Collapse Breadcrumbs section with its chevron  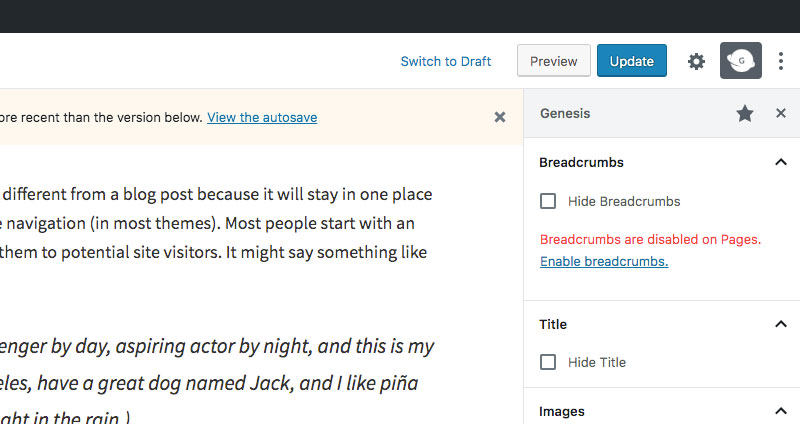point(781,162)
